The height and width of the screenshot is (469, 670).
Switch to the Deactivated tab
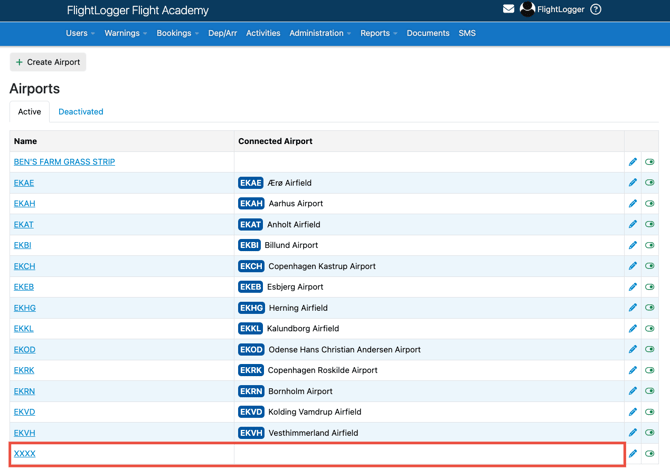pyautogui.click(x=81, y=112)
